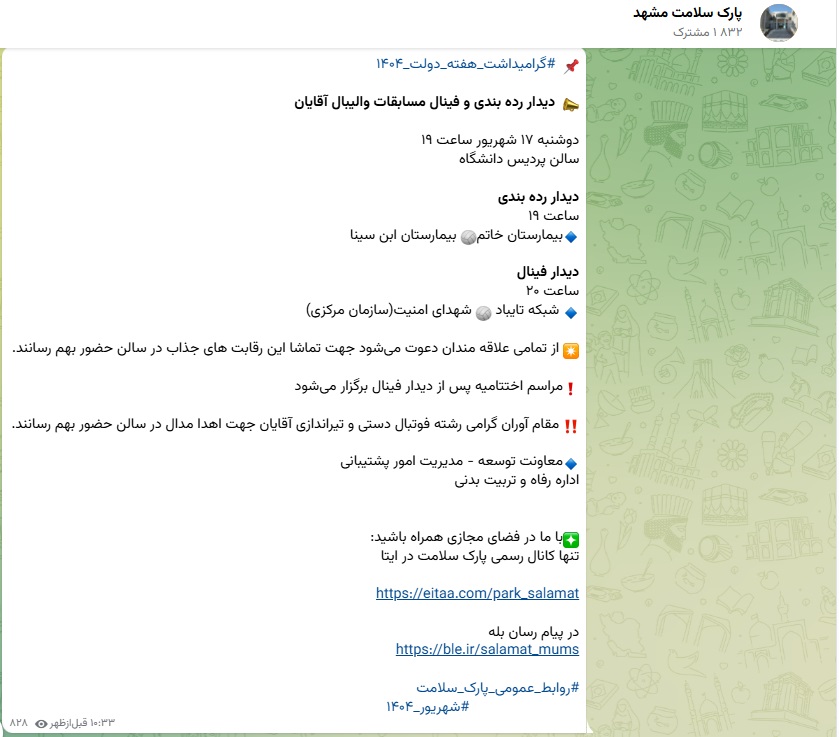This screenshot has width=839, height=737.
Task: Click blue diamond before بیمارستان خاتم
Action: tap(572, 238)
